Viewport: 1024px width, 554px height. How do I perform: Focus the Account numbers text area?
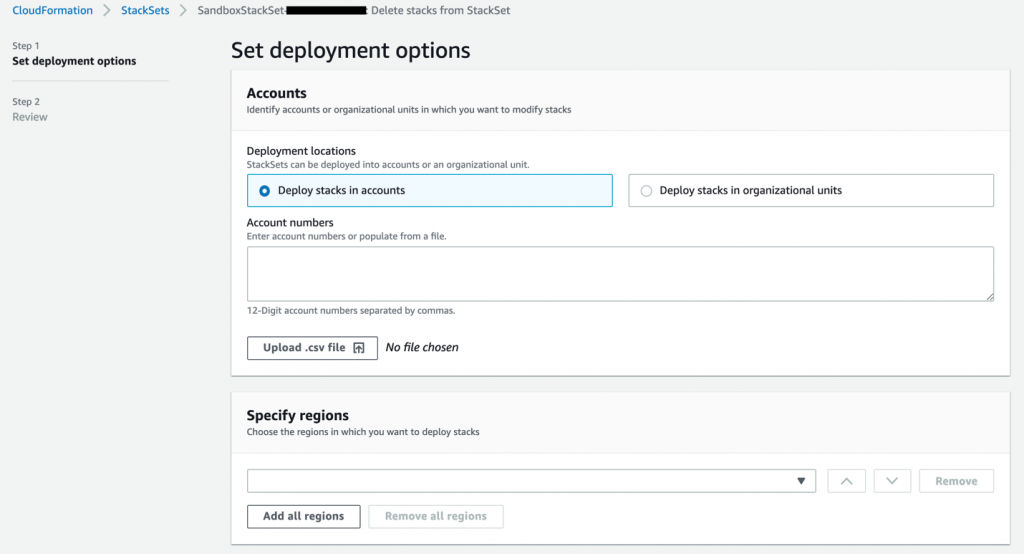pyautogui.click(x=620, y=273)
